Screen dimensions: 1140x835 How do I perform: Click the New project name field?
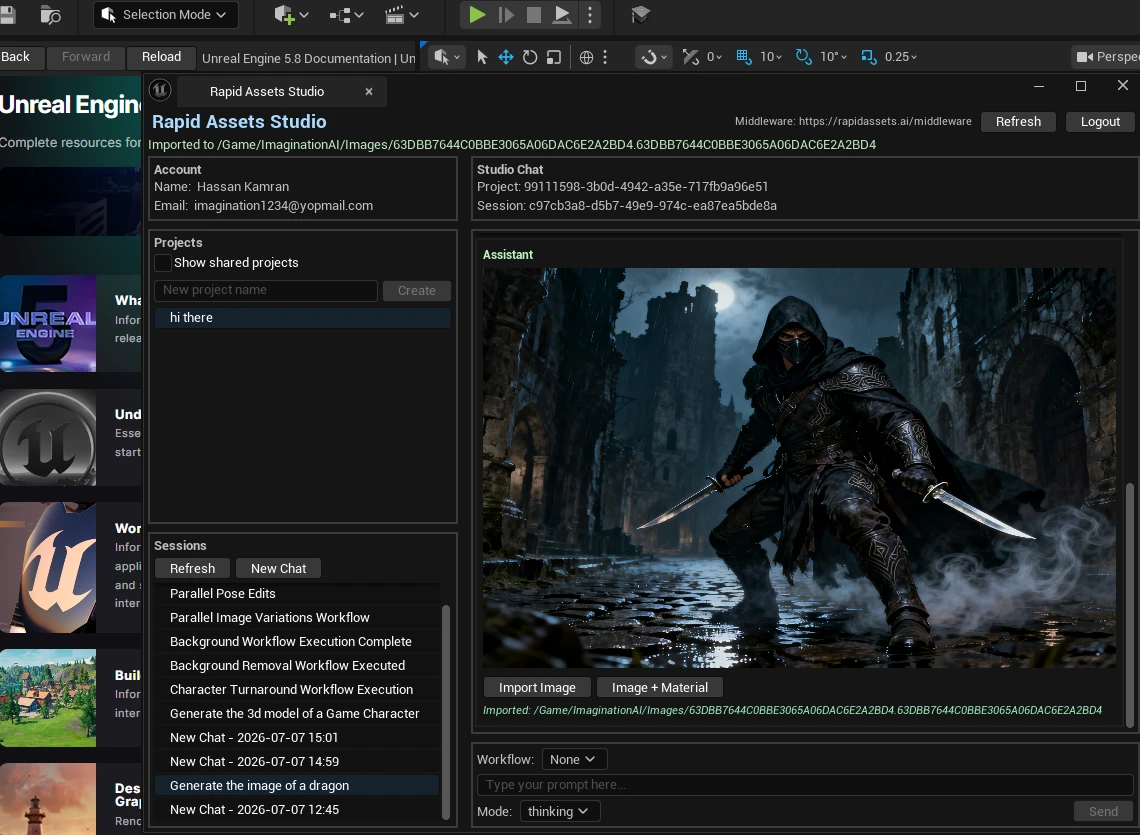click(x=266, y=290)
